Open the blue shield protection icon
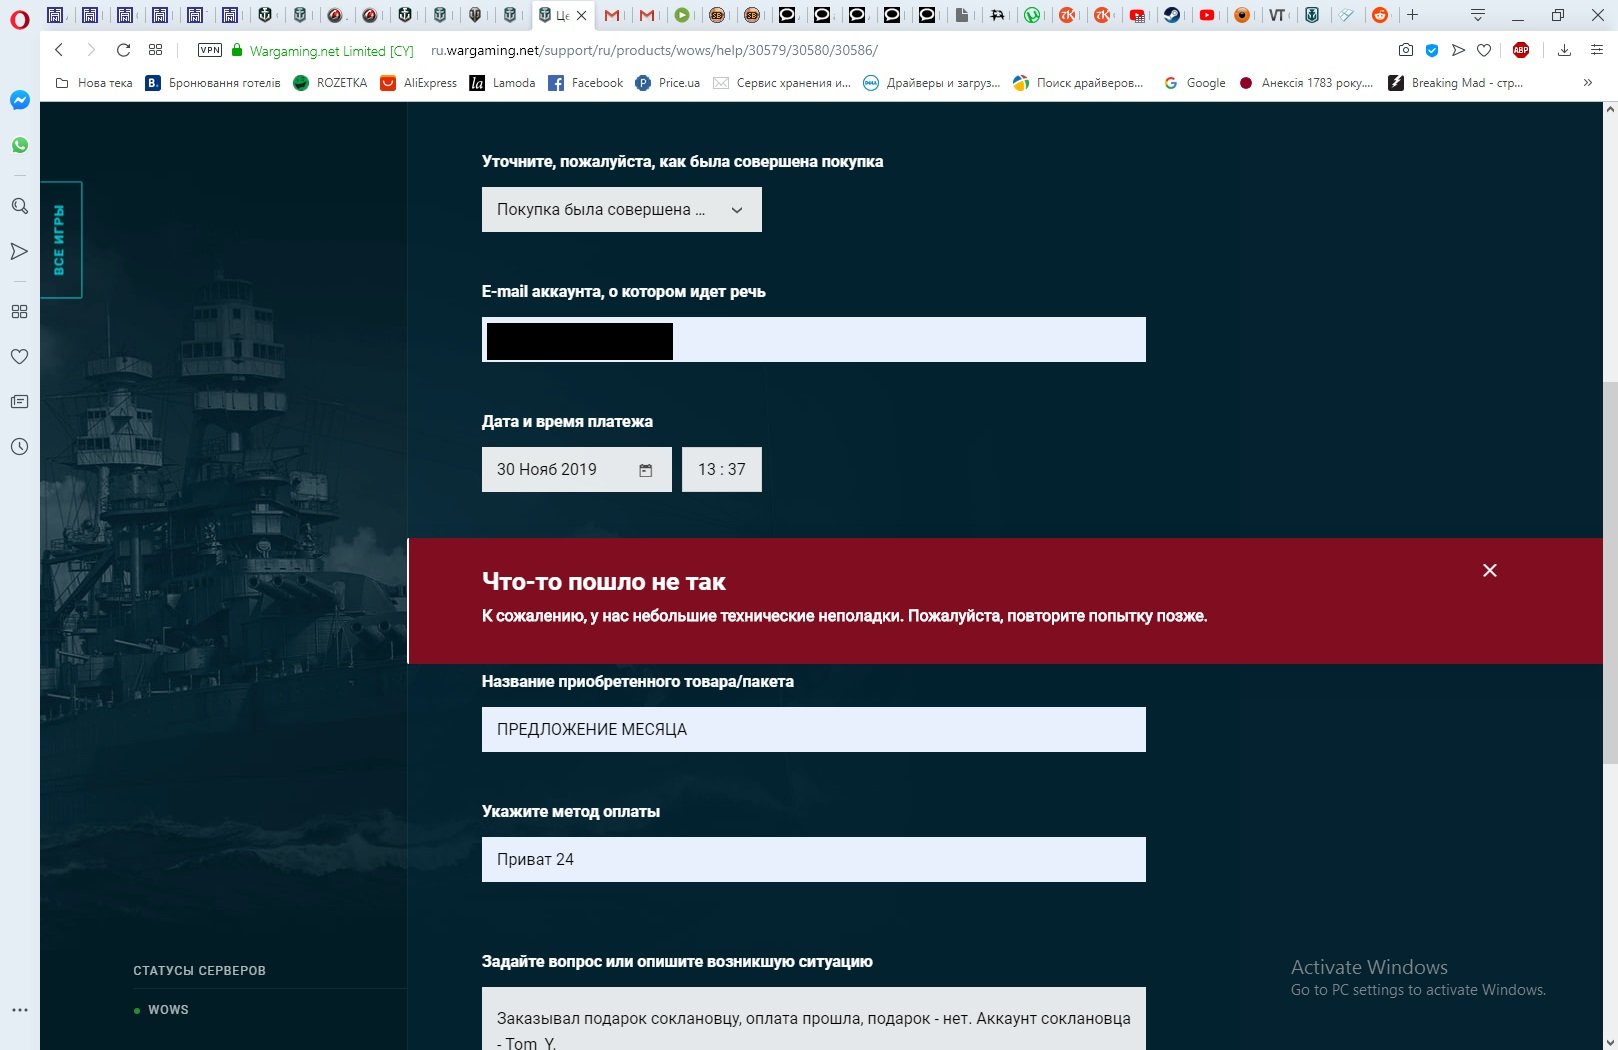 (1432, 50)
